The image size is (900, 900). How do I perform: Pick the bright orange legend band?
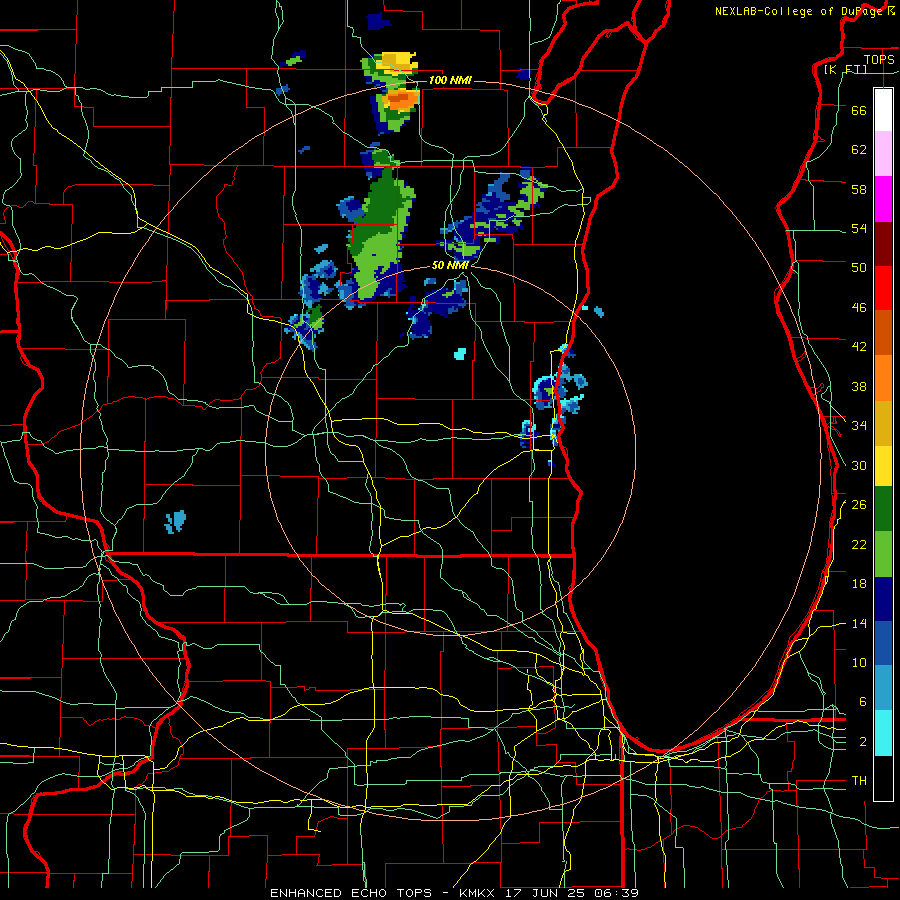[x=883, y=378]
